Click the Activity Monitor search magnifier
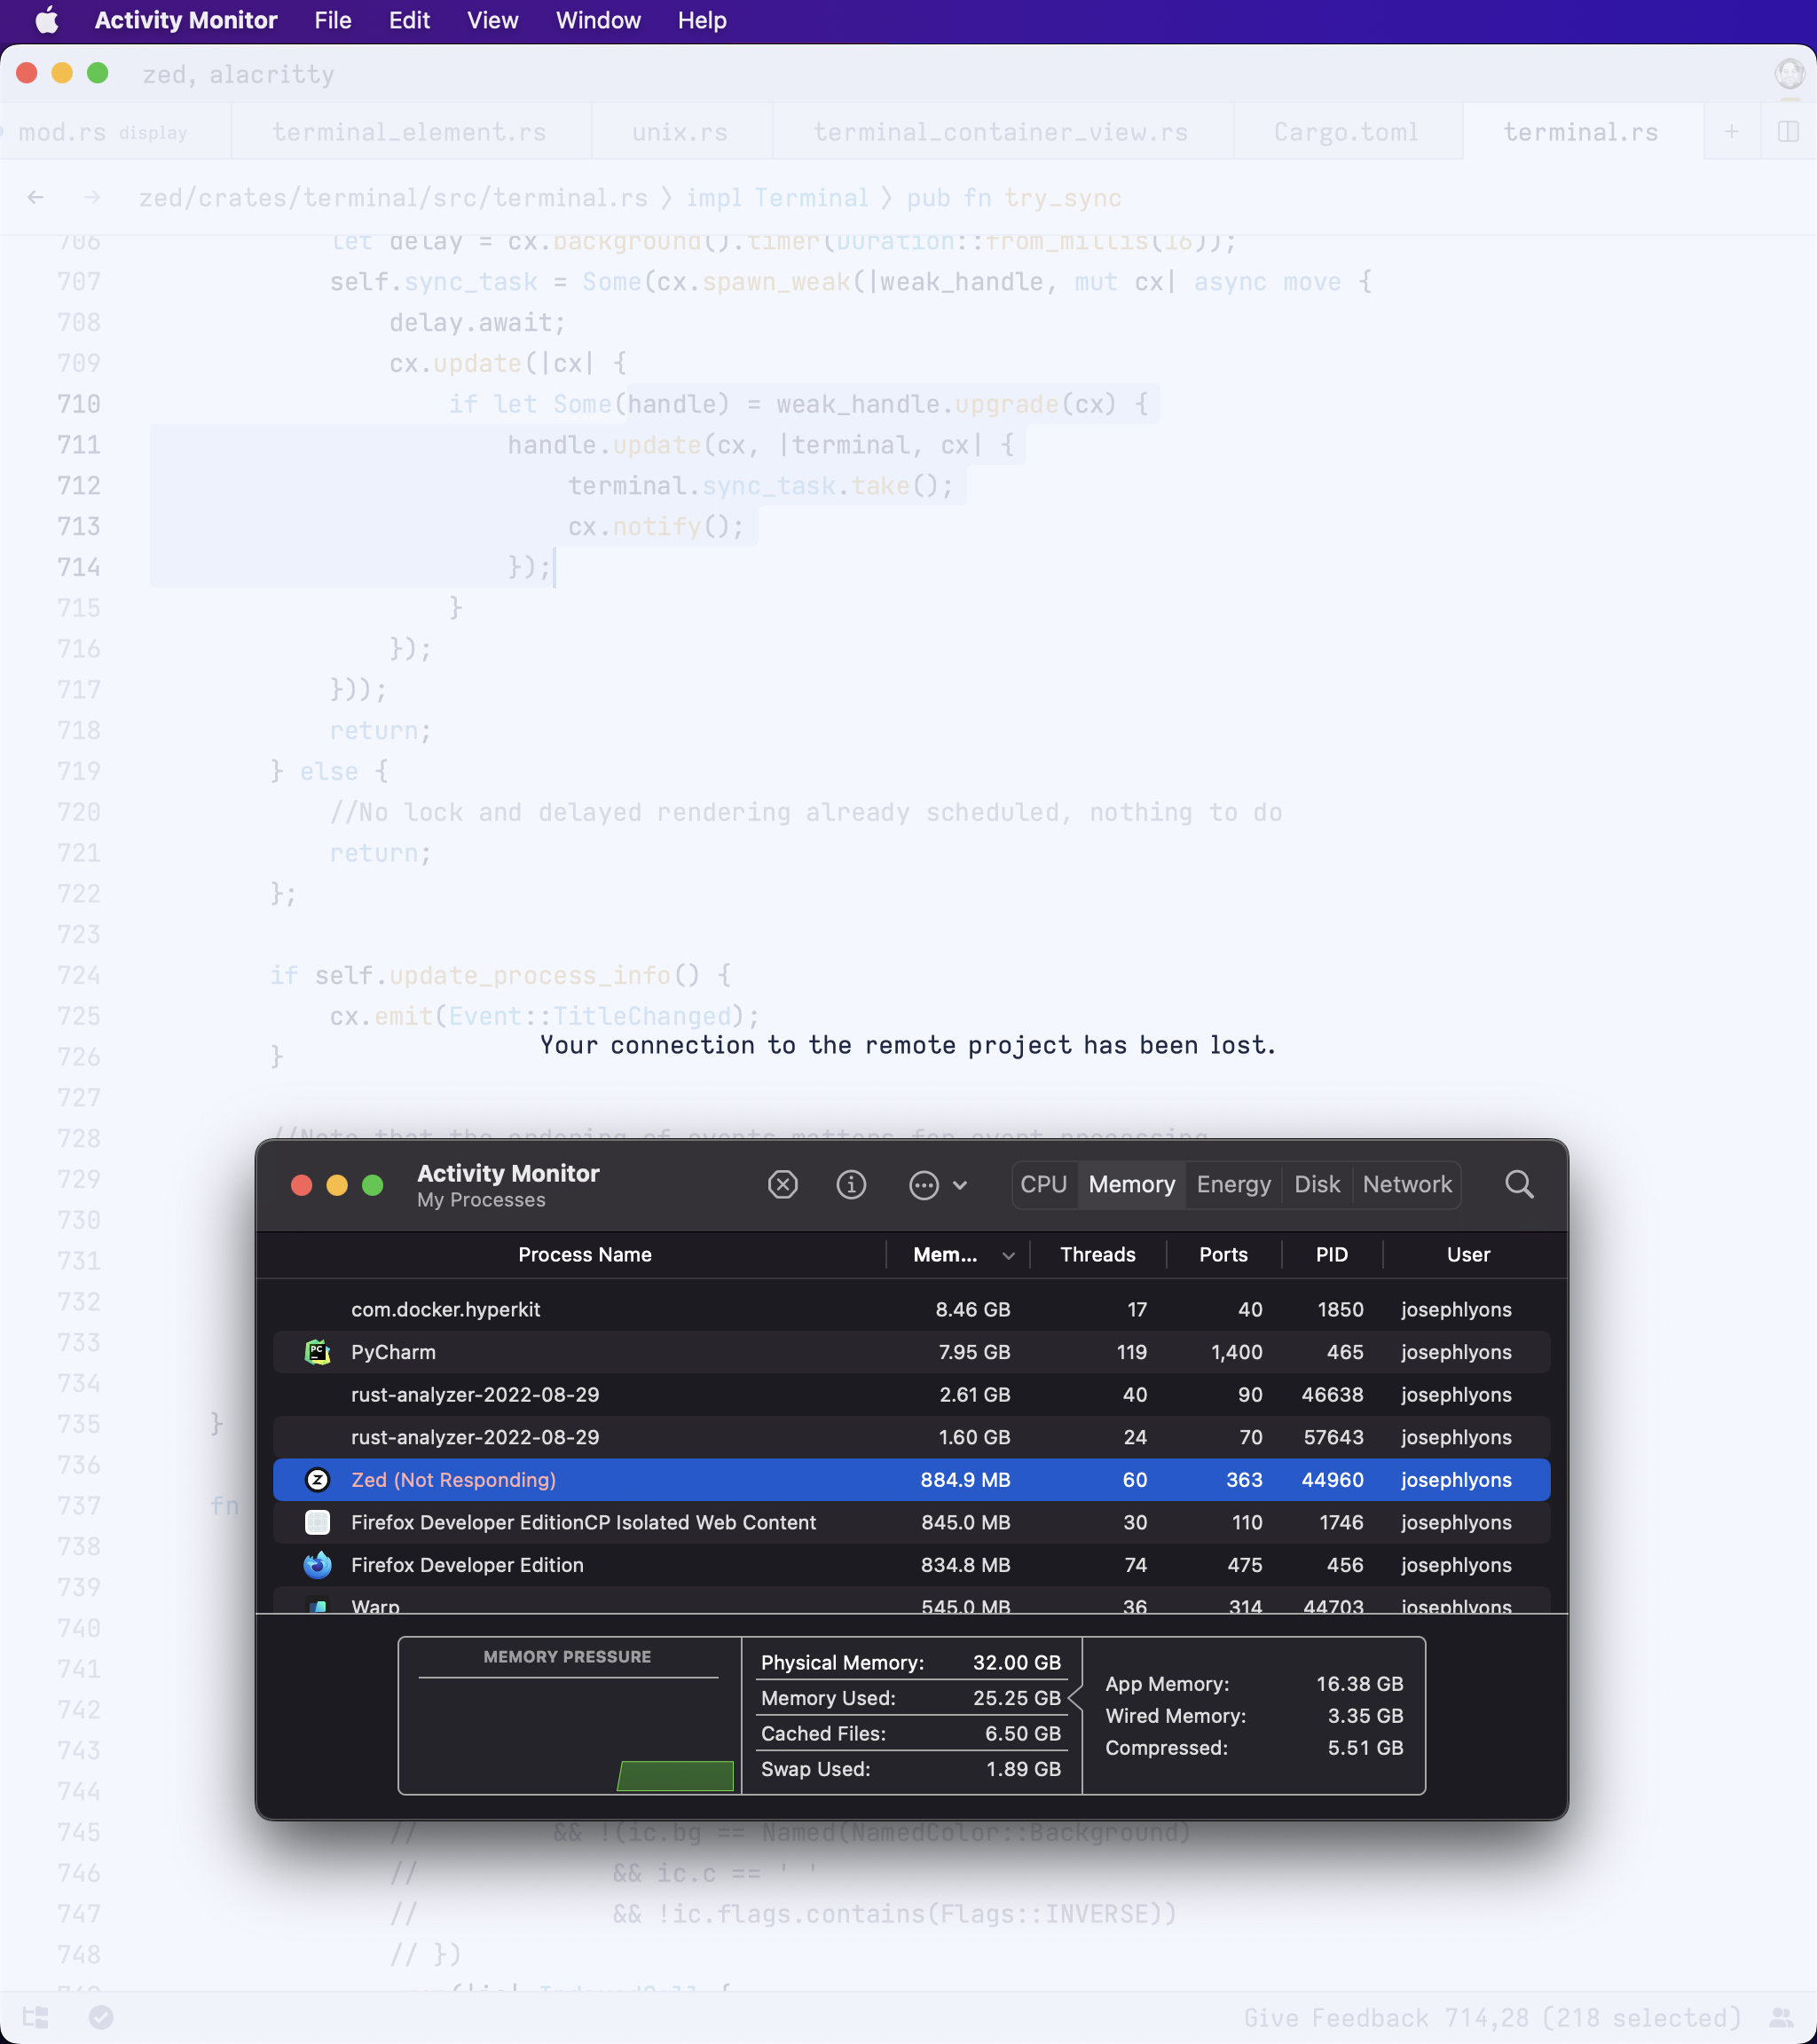1817x2044 pixels. (x=1518, y=1185)
